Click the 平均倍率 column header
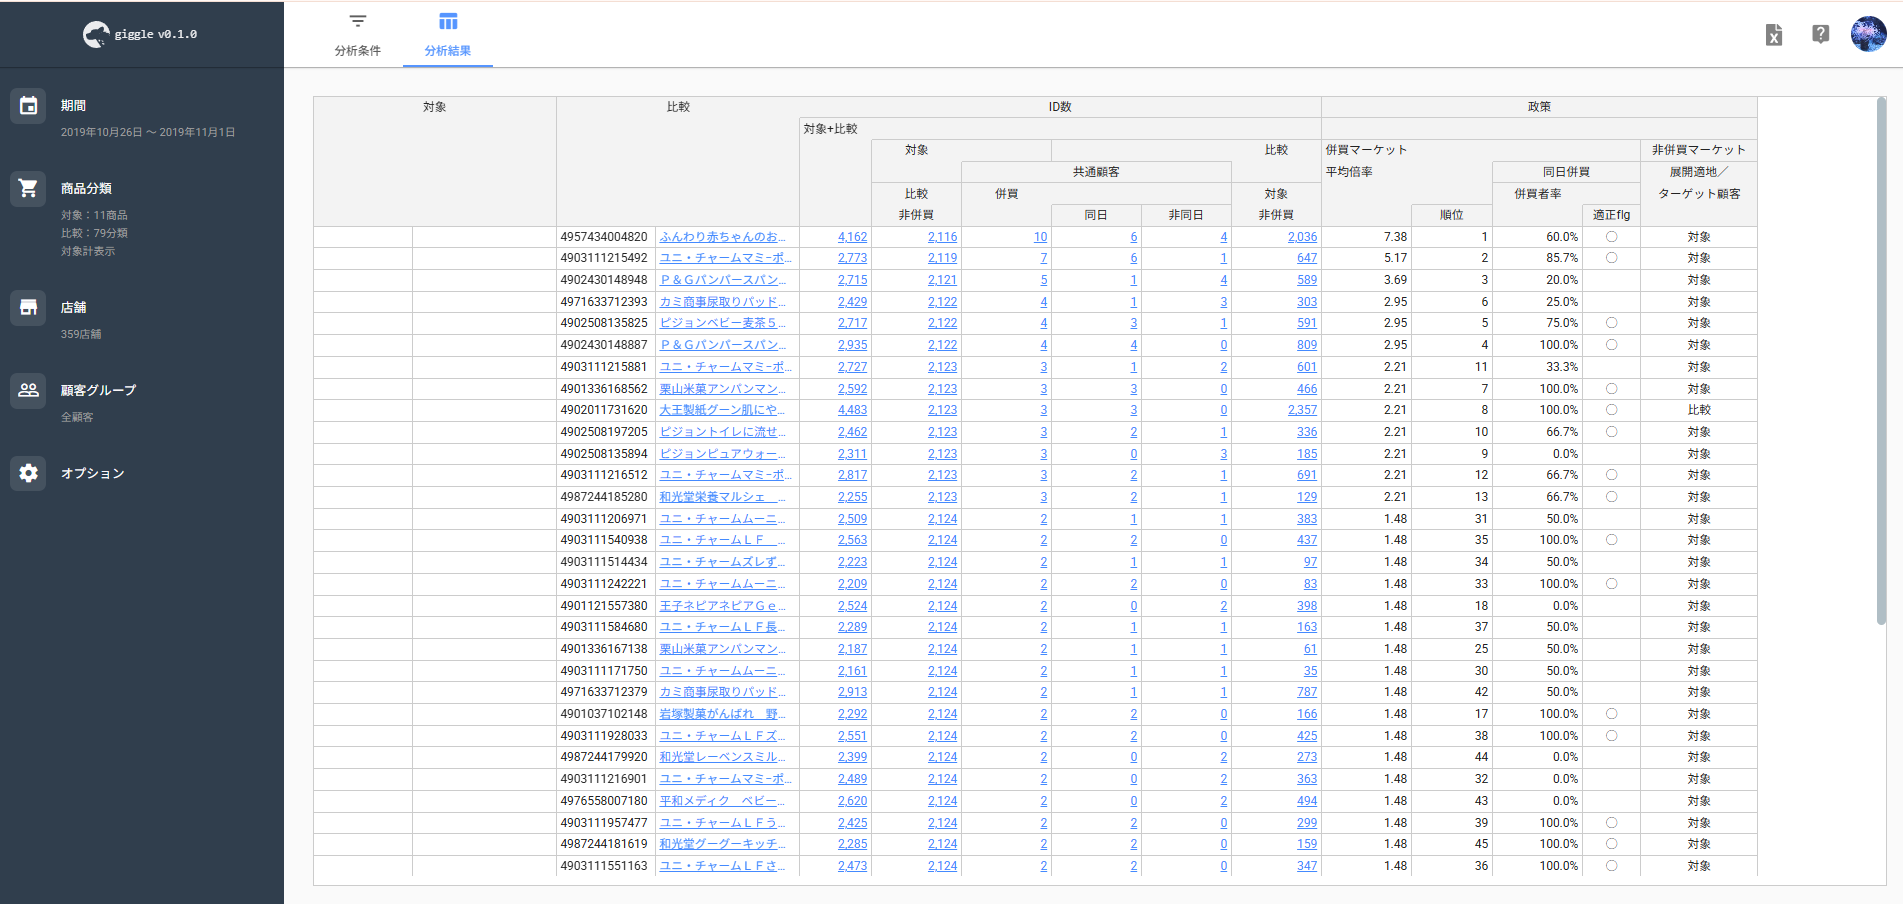 coord(1349,172)
